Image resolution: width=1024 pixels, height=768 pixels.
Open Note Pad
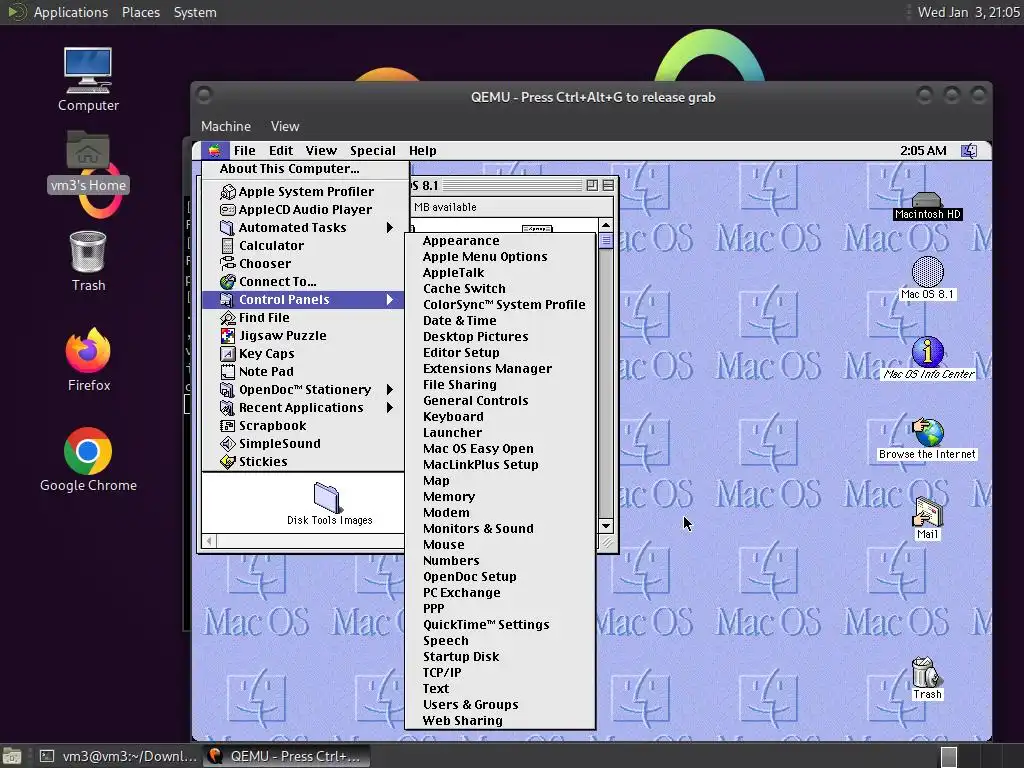302,372
